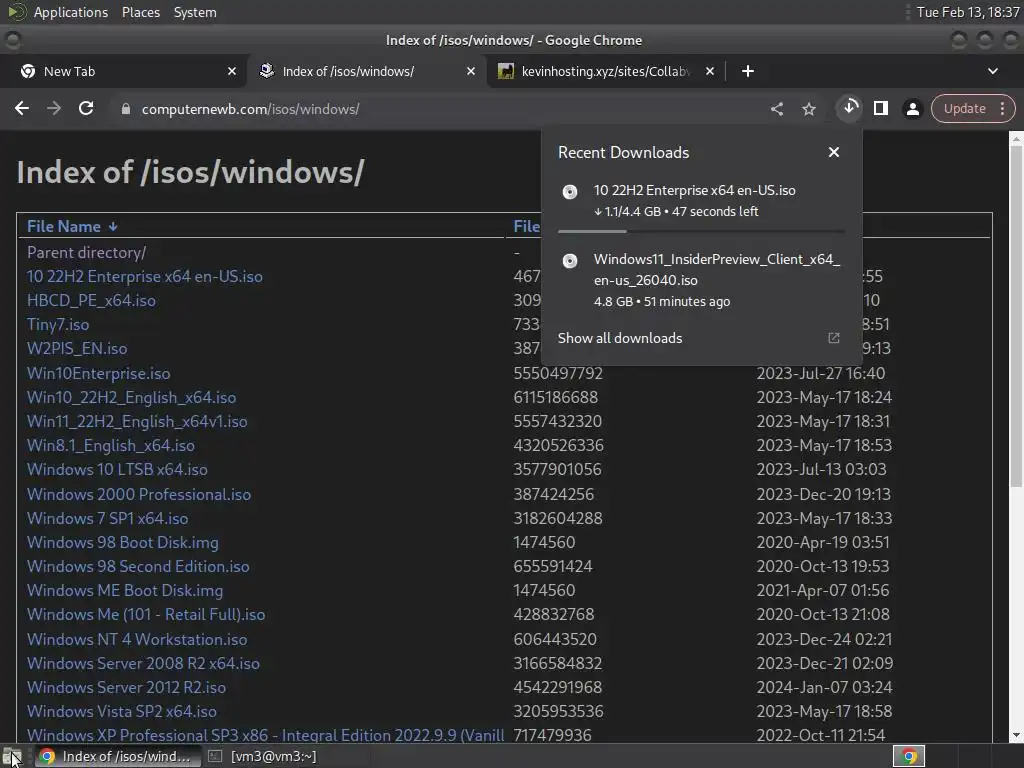Close the kevinhosting.xyz tab
This screenshot has width=1024, height=768.
tap(709, 71)
